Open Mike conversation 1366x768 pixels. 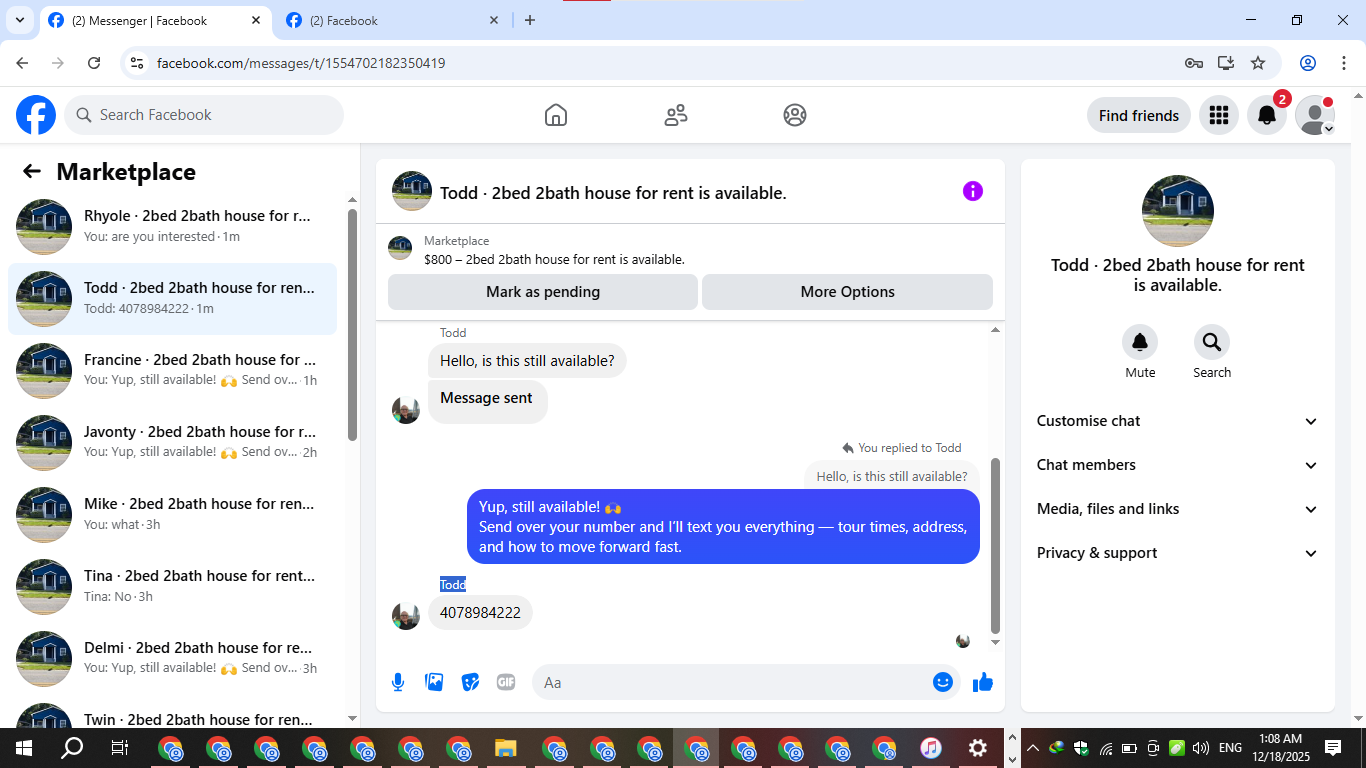click(x=172, y=515)
